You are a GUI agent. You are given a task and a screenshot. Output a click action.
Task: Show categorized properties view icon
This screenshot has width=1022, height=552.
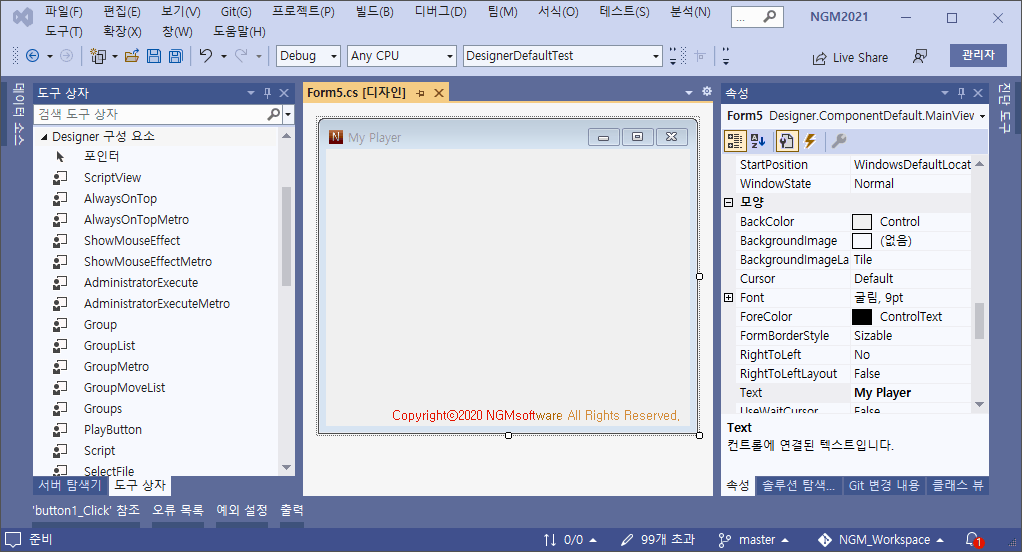735,141
